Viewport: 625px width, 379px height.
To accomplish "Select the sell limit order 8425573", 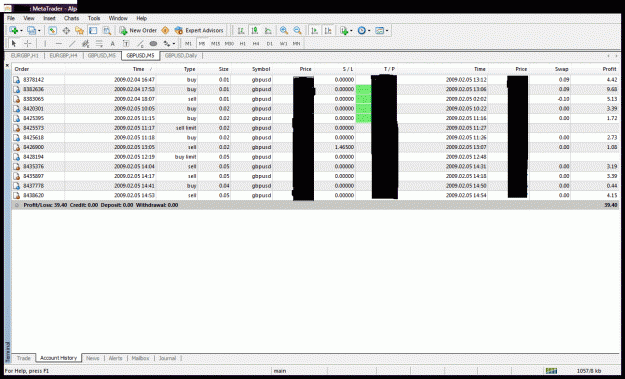I will pyautogui.click(x=316, y=128).
